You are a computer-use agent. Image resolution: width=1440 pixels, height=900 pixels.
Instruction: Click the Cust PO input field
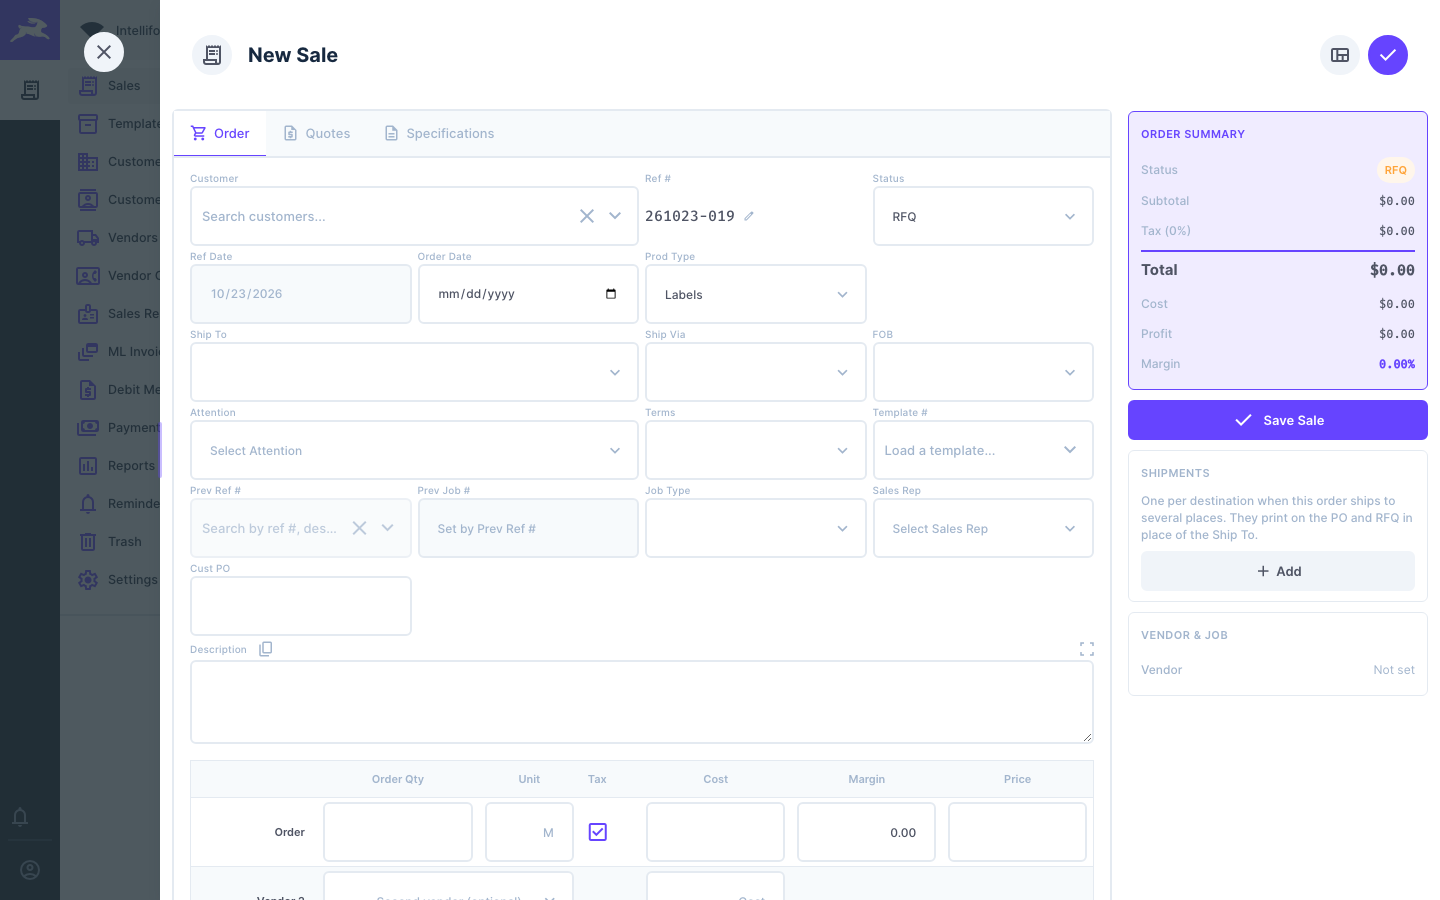[301, 606]
